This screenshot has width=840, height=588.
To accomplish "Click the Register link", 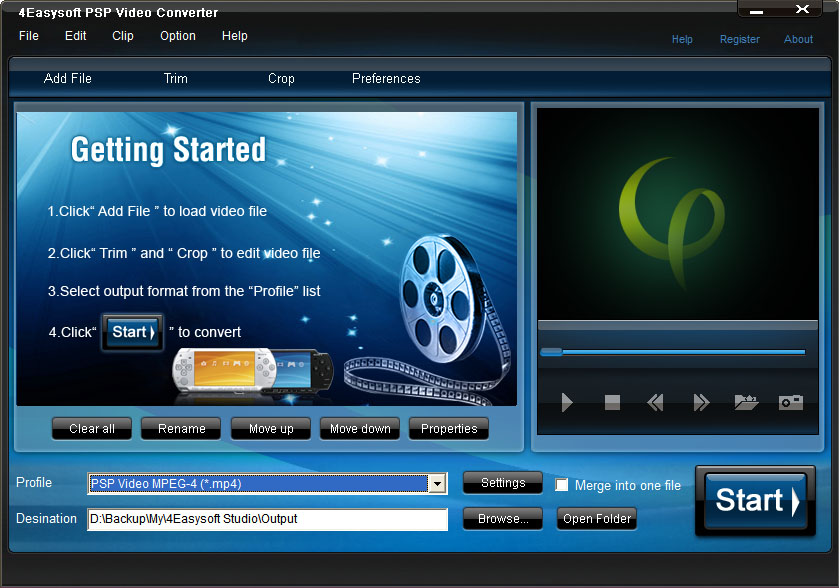I will [x=739, y=39].
